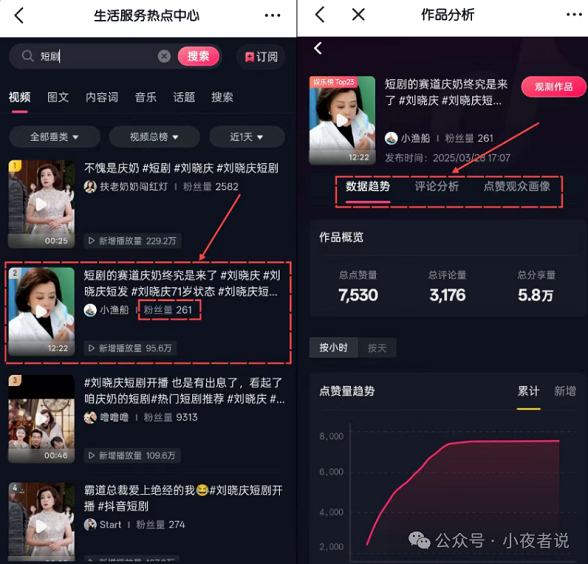The width and height of the screenshot is (588, 564).
Task: Play the 娱乐榜 Top23 video thumbnail
Action: [x=342, y=120]
